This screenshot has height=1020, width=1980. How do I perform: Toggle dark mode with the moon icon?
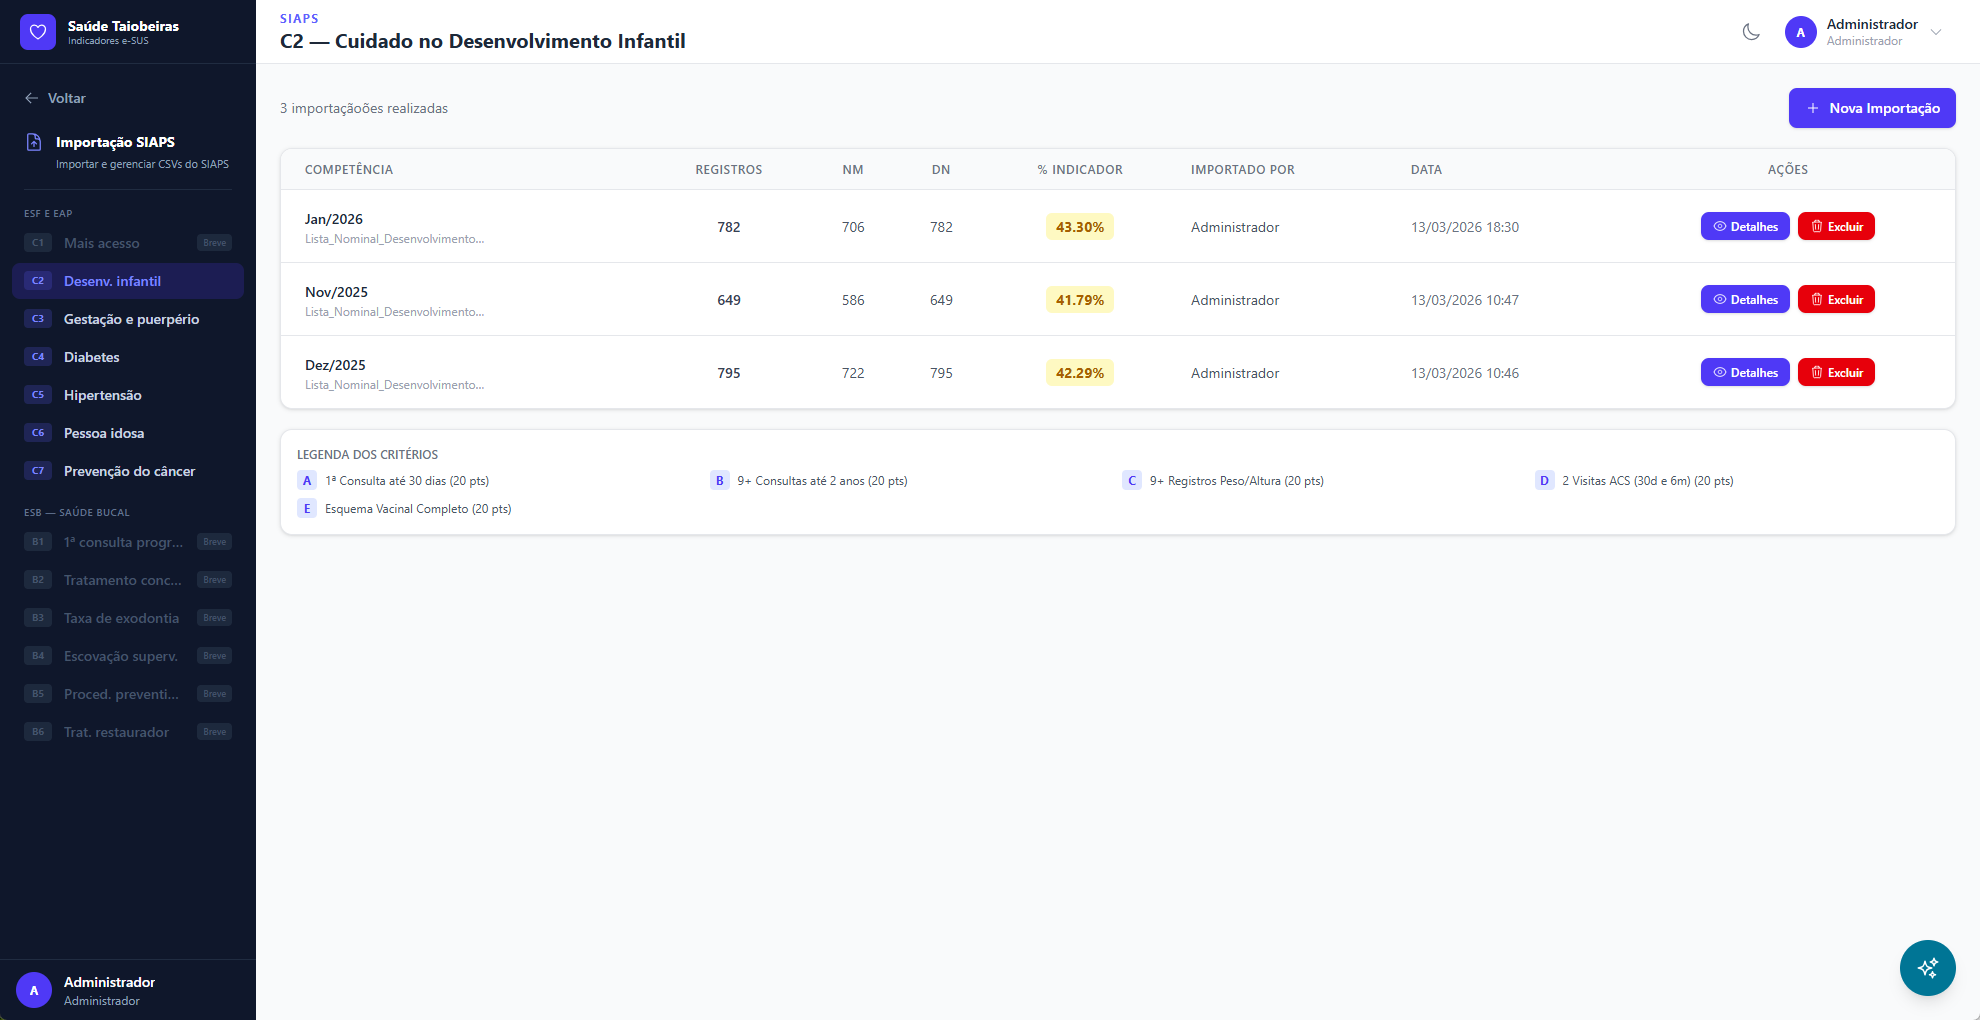click(1751, 32)
